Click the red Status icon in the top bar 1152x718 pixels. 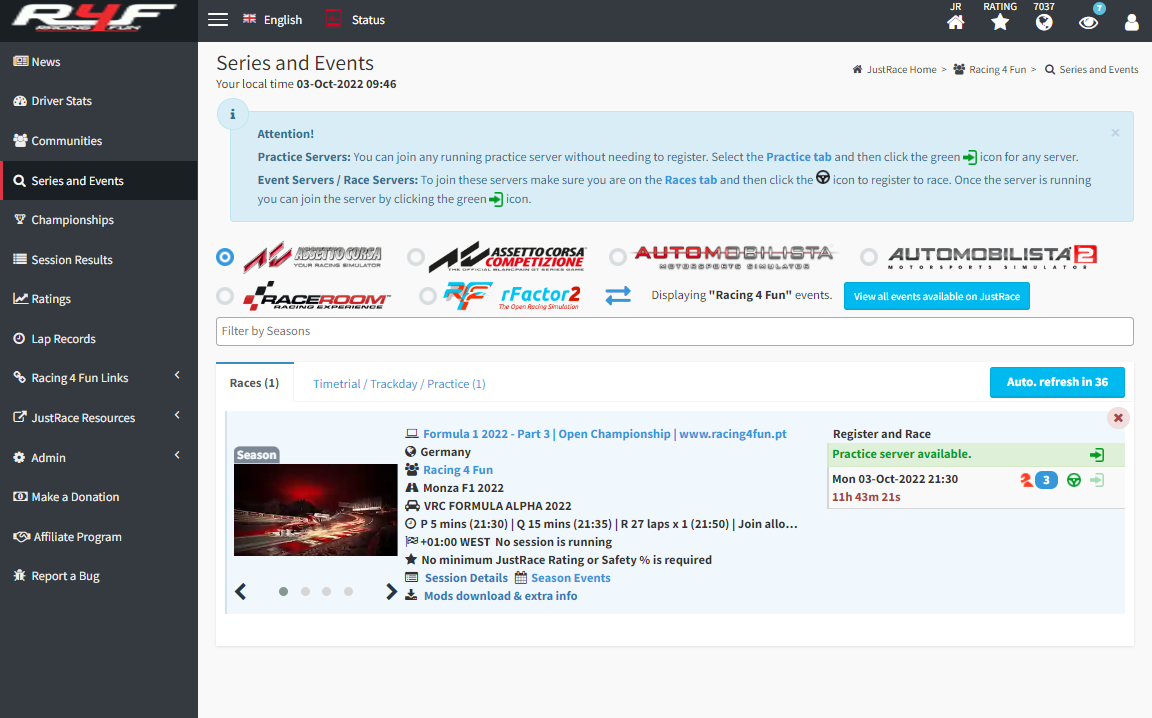click(333, 19)
